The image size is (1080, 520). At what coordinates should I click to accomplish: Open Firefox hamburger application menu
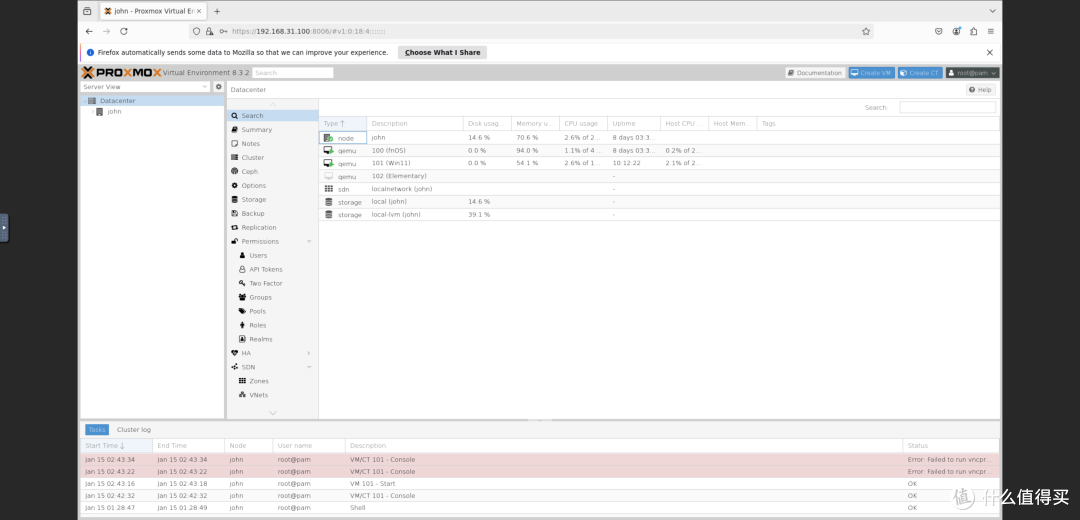990,32
